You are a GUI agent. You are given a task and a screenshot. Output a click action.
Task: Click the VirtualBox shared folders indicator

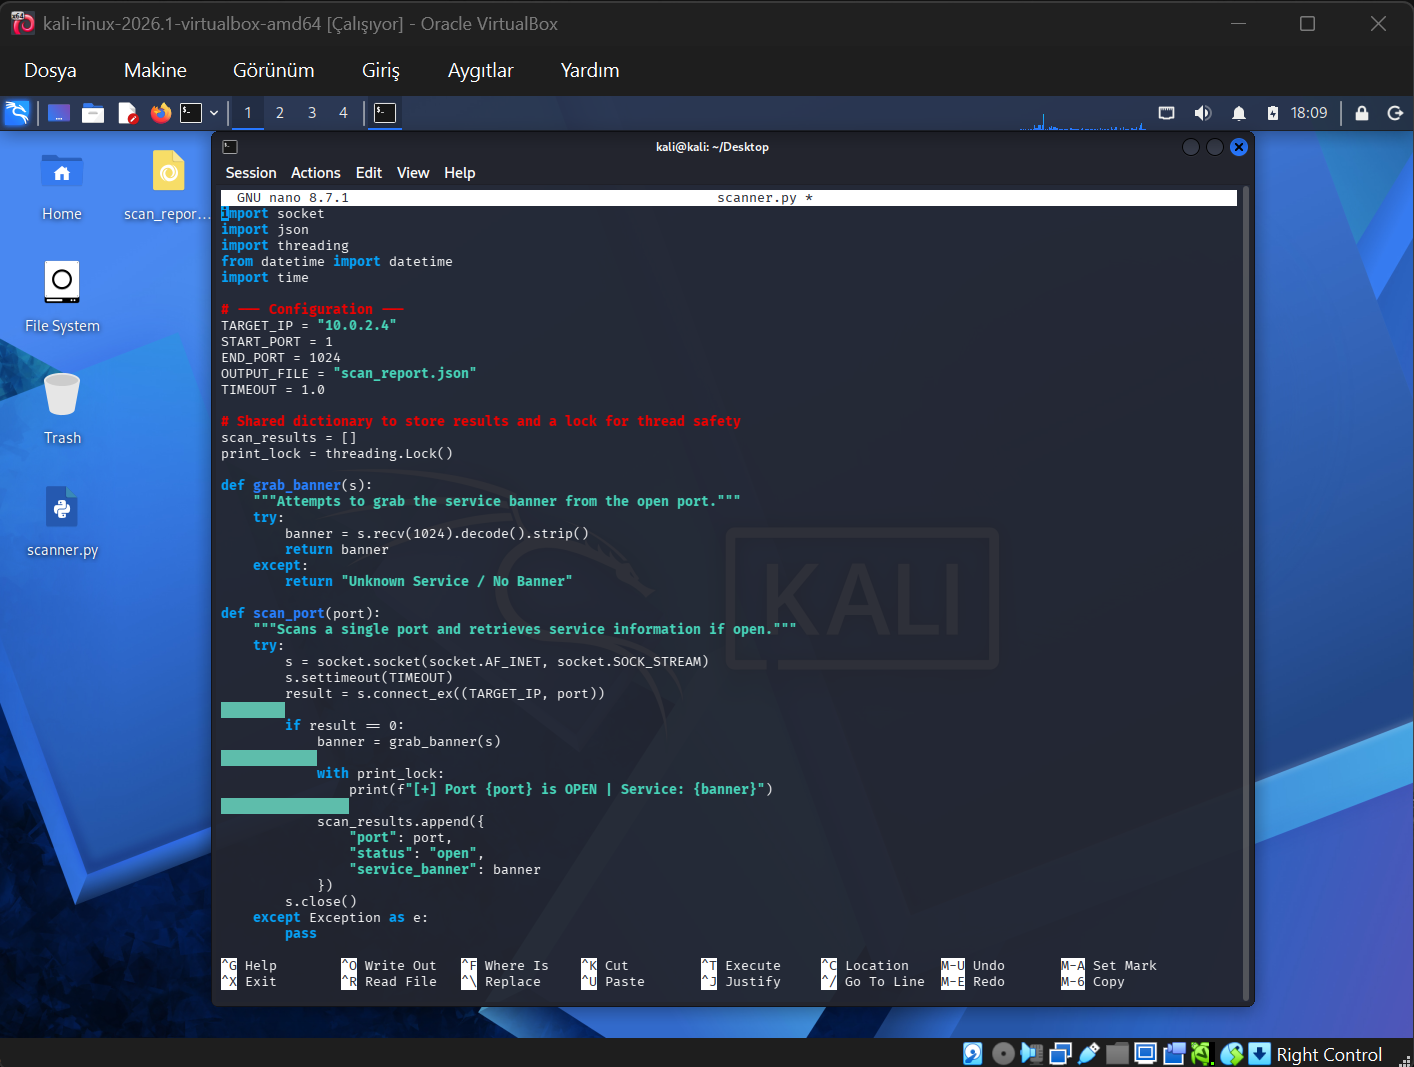1117,1053
